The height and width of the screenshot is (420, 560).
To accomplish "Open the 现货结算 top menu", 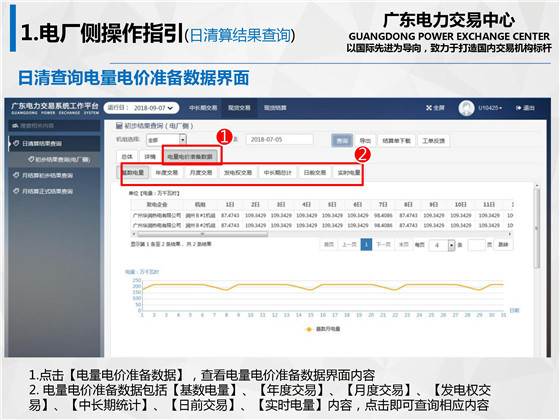I will point(275,108).
